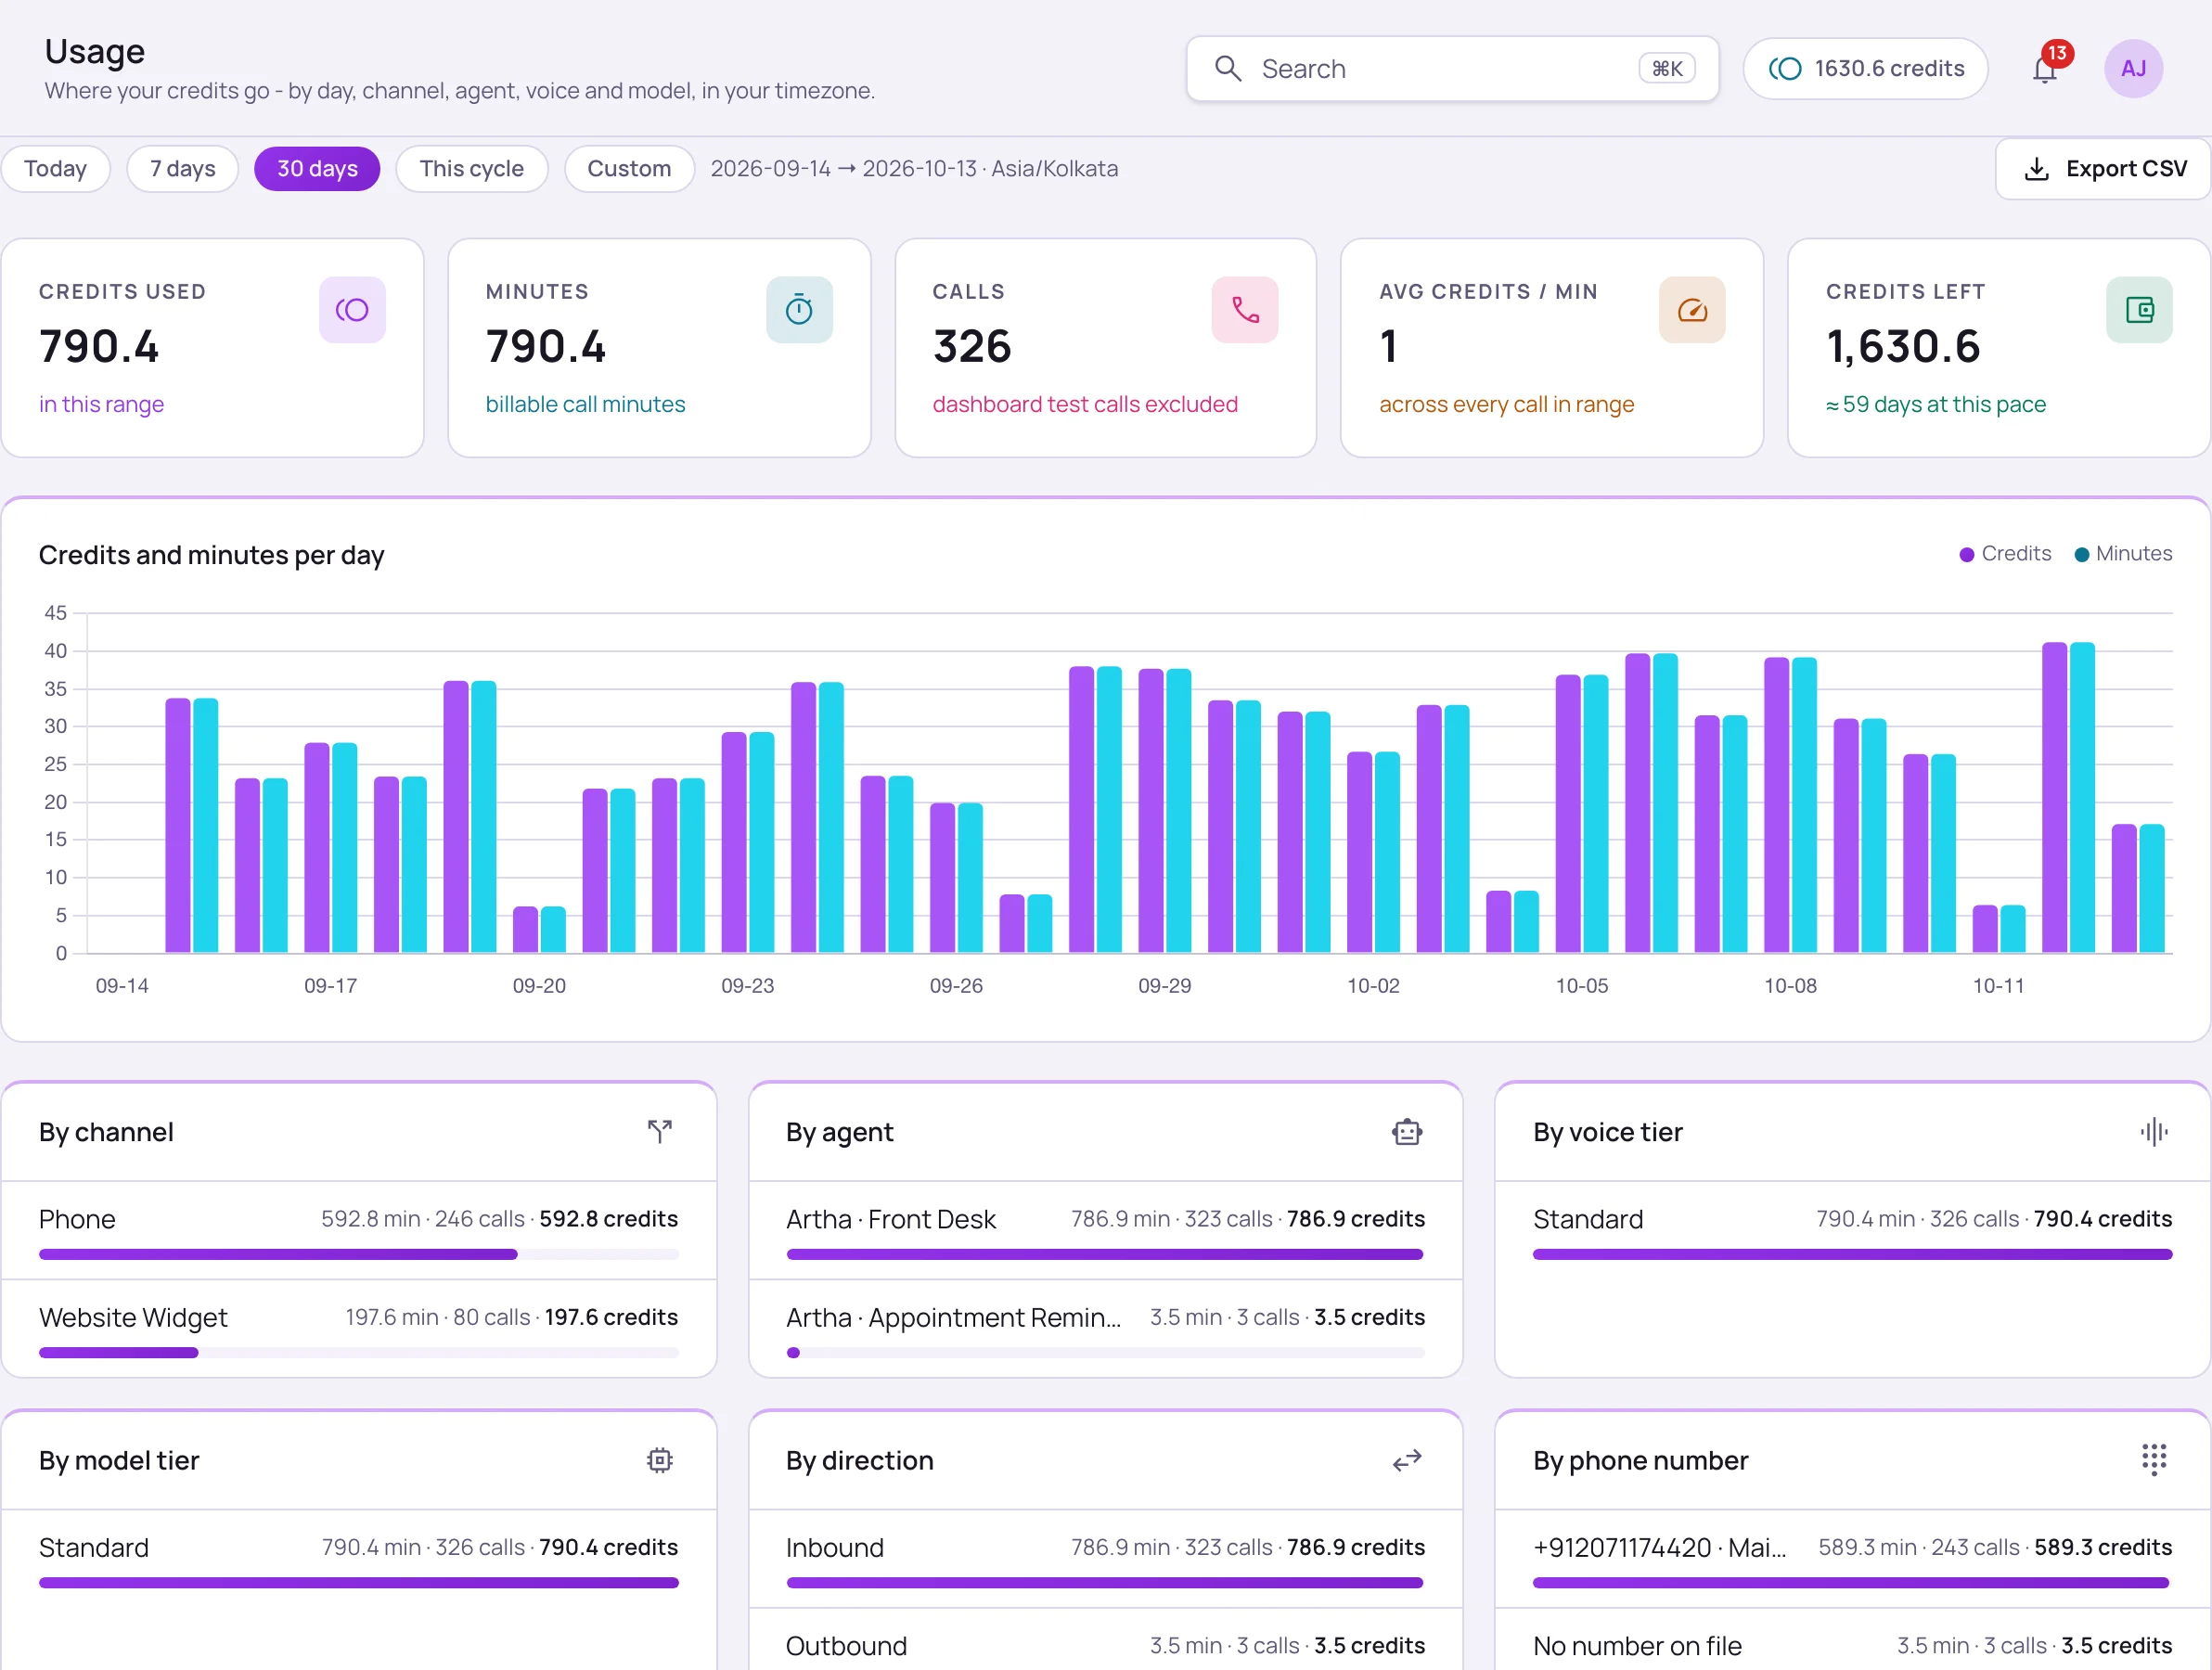Viewport: 2212px width, 1670px height.
Task: Select the 30 days range tab
Action: click(x=317, y=169)
